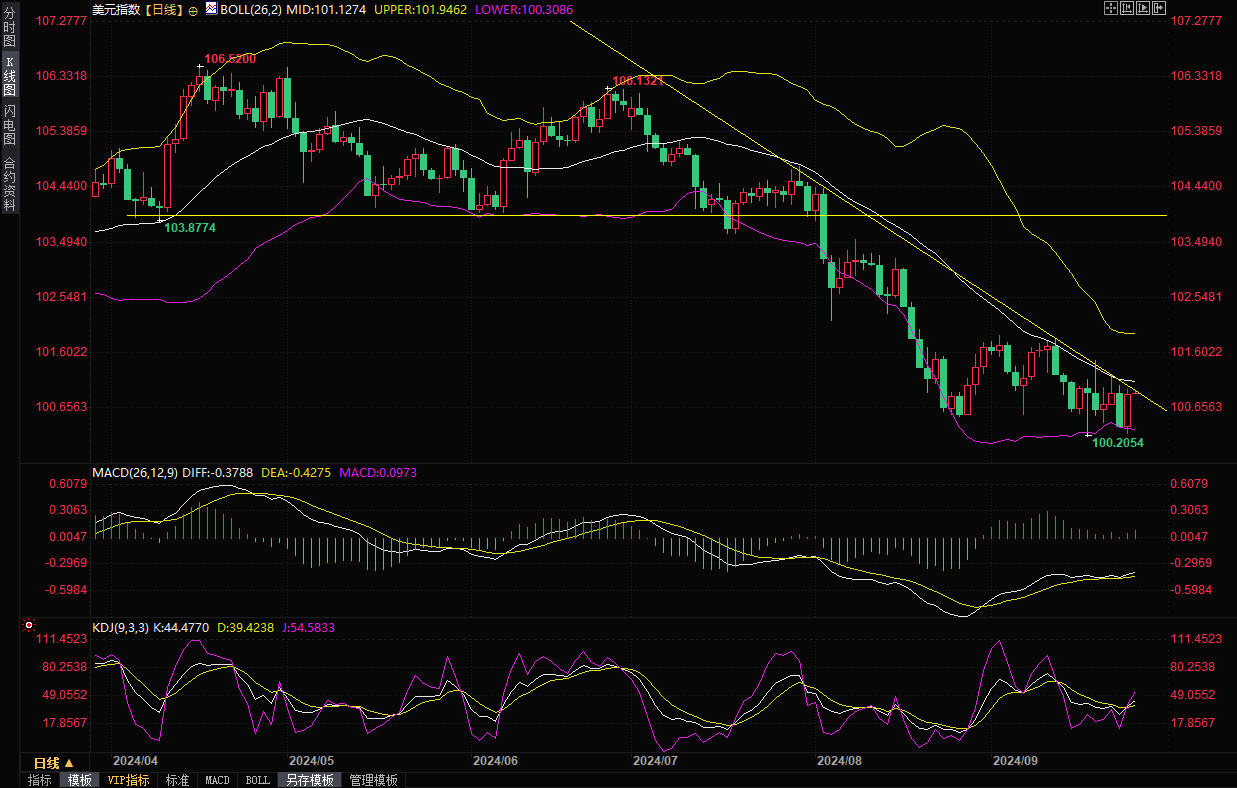Image resolution: width=1237 pixels, height=788 pixels.
Task: Click the rightmost chart toolbar icon with exit arrow
Action: [1160, 8]
